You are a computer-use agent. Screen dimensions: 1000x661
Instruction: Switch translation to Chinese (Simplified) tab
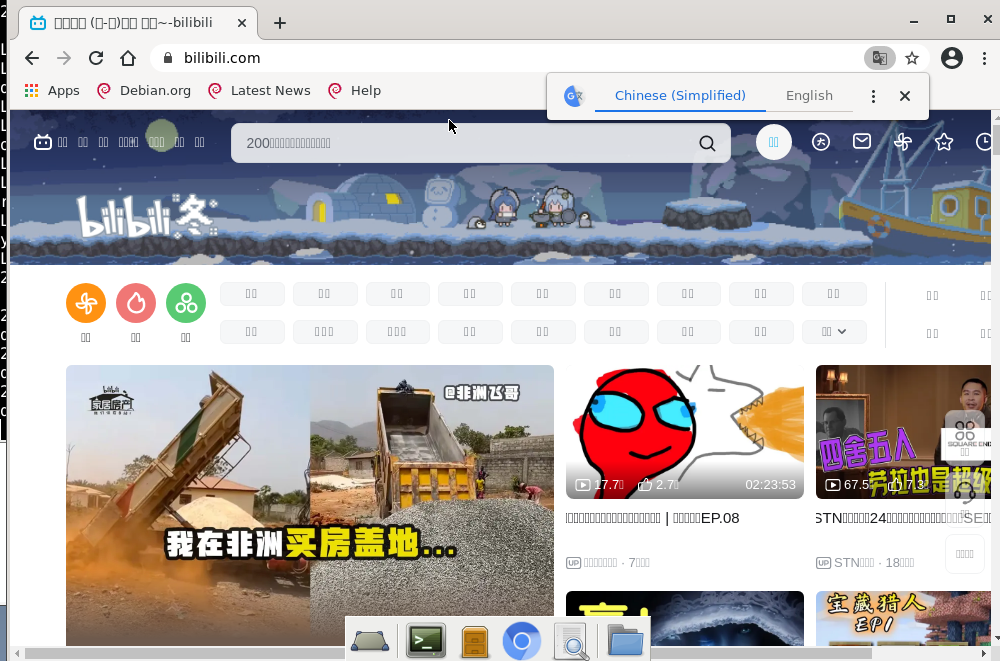click(680, 96)
